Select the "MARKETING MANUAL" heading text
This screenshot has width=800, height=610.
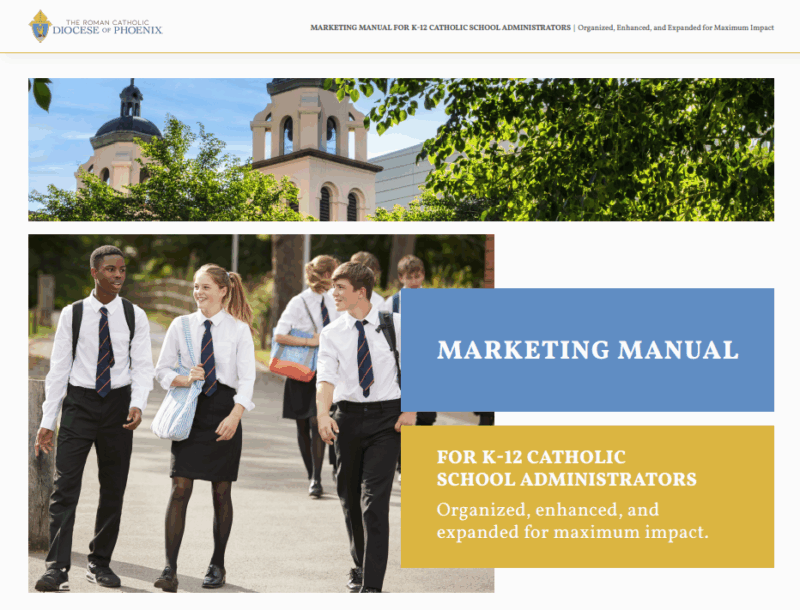tap(587, 351)
